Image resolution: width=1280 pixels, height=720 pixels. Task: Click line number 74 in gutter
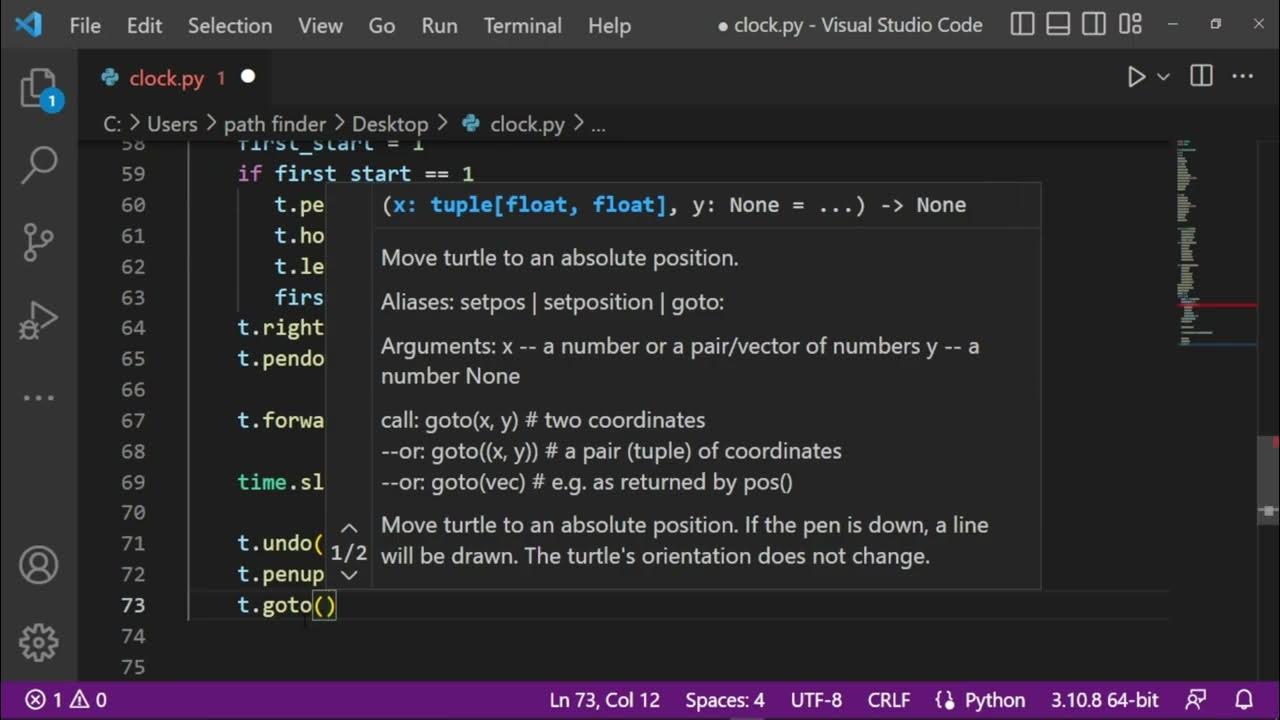coord(133,636)
